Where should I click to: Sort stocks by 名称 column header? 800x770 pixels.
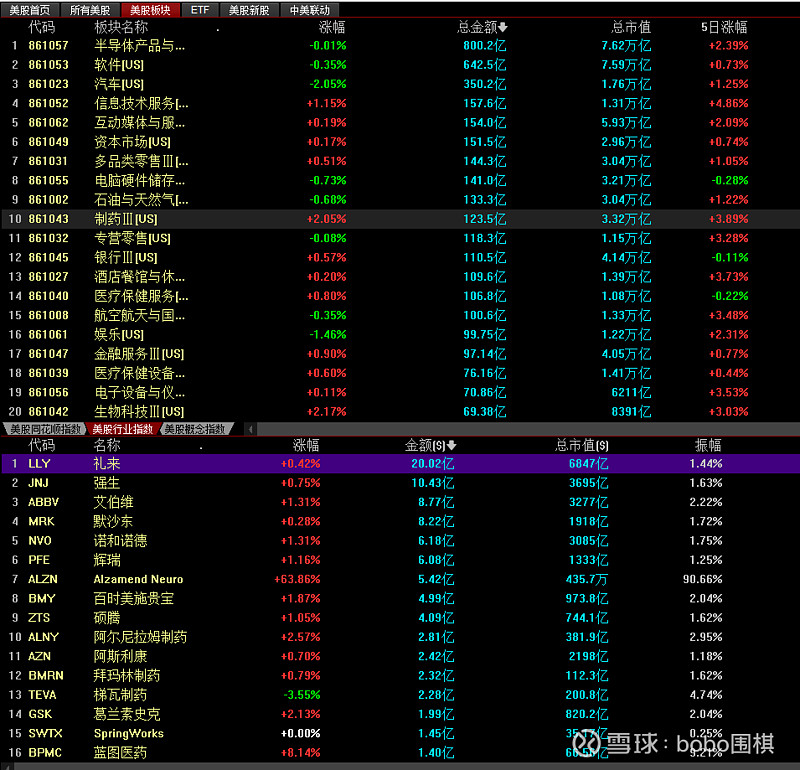[x=107, y=445]
